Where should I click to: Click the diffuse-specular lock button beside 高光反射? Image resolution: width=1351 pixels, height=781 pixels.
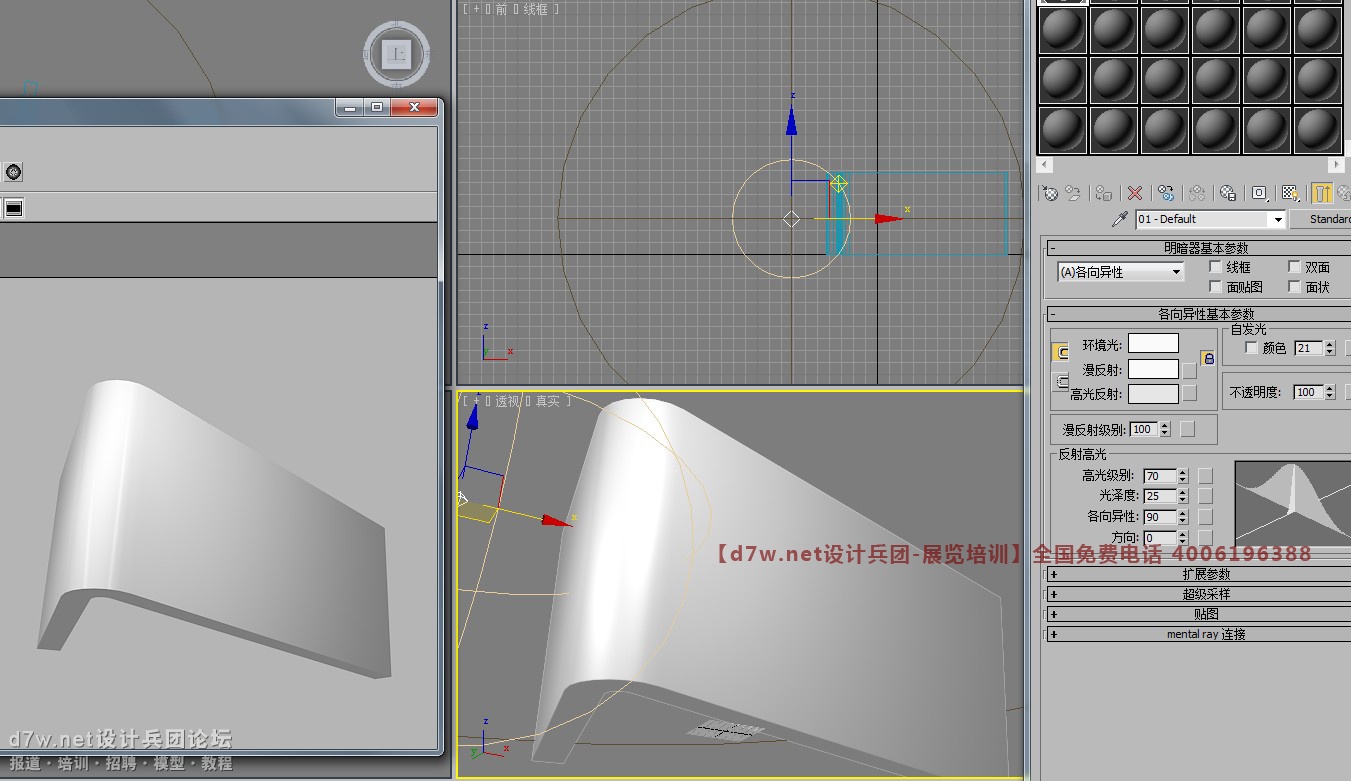[1060, 382]
